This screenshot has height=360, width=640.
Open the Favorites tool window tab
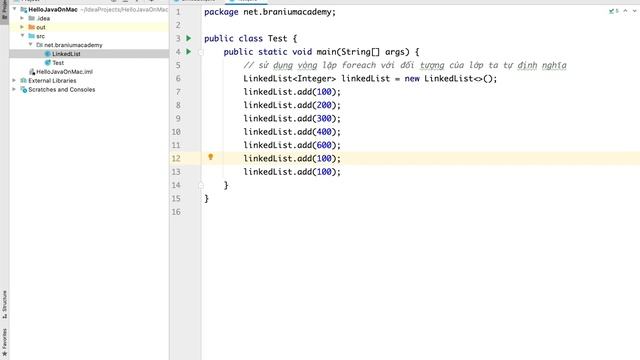click(x=4, y=342)
